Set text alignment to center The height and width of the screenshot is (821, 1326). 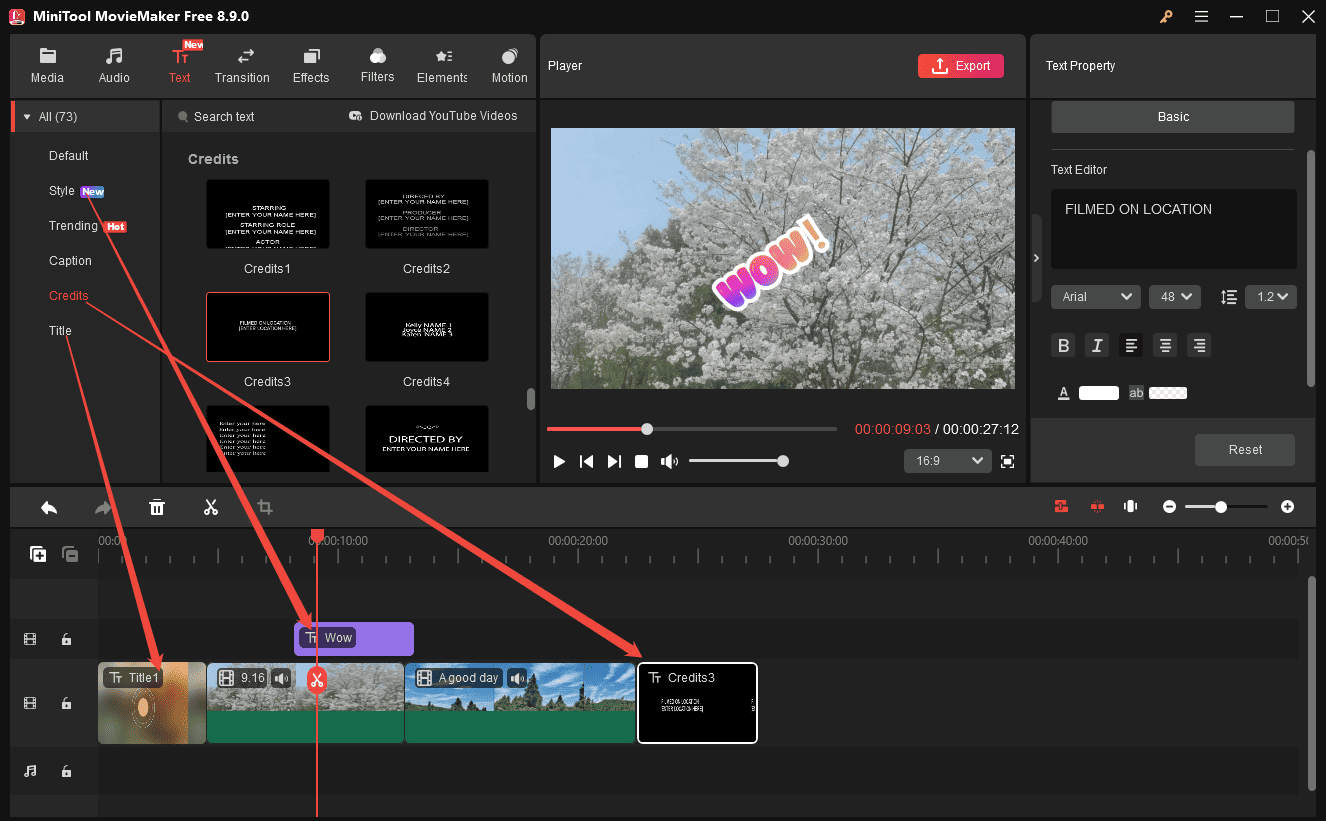[1165, 345]
